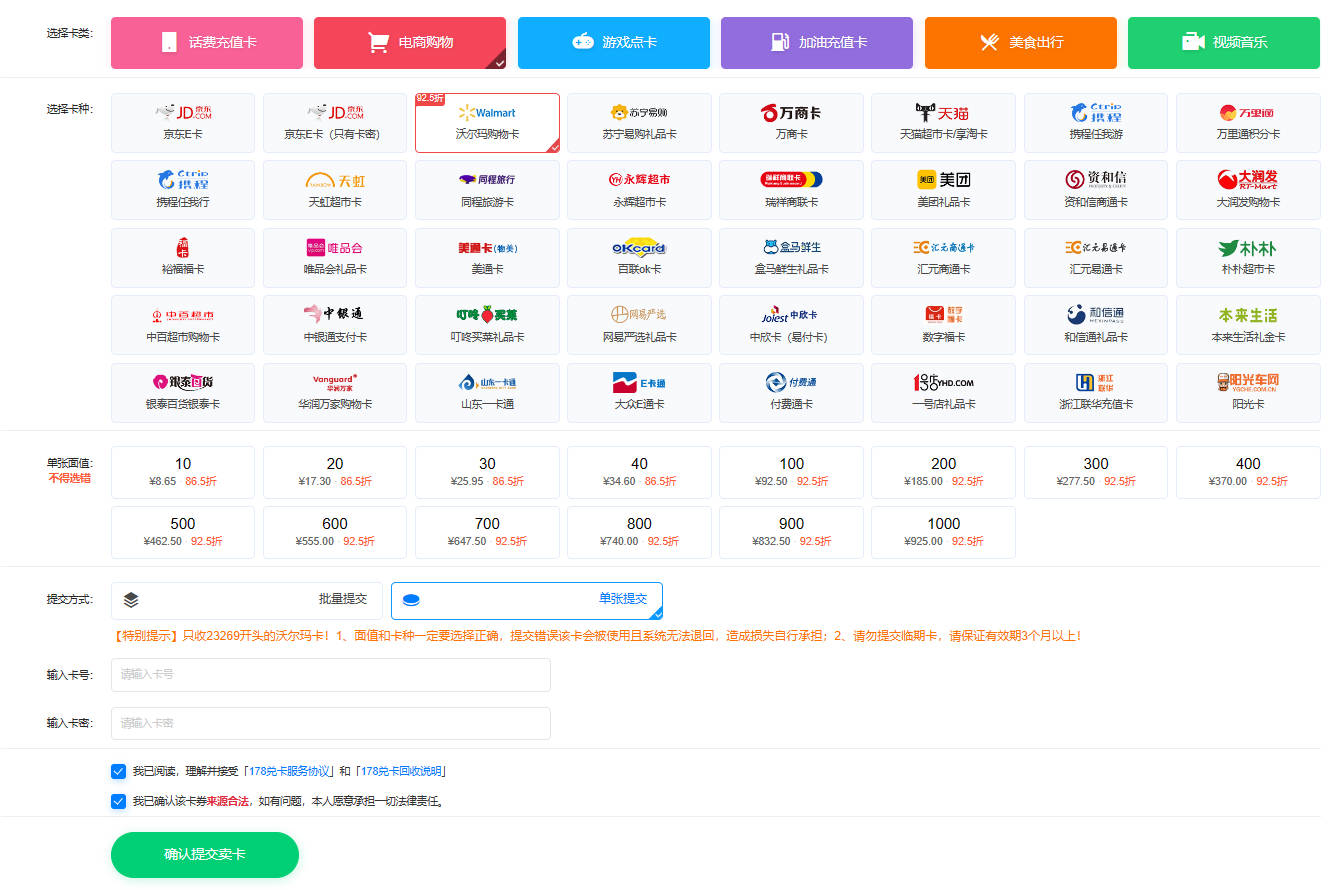Screen dimensions: 1332x890
Task: Select the 一号店礼品卡 card
Action: 944,393
